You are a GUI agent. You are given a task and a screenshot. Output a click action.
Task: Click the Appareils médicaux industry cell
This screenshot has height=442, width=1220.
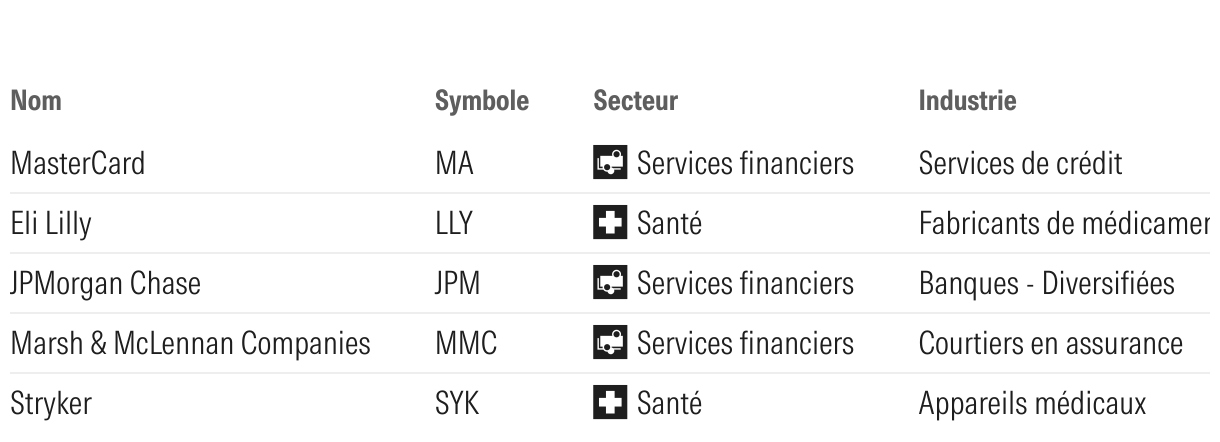click(x=1033, y=404)
